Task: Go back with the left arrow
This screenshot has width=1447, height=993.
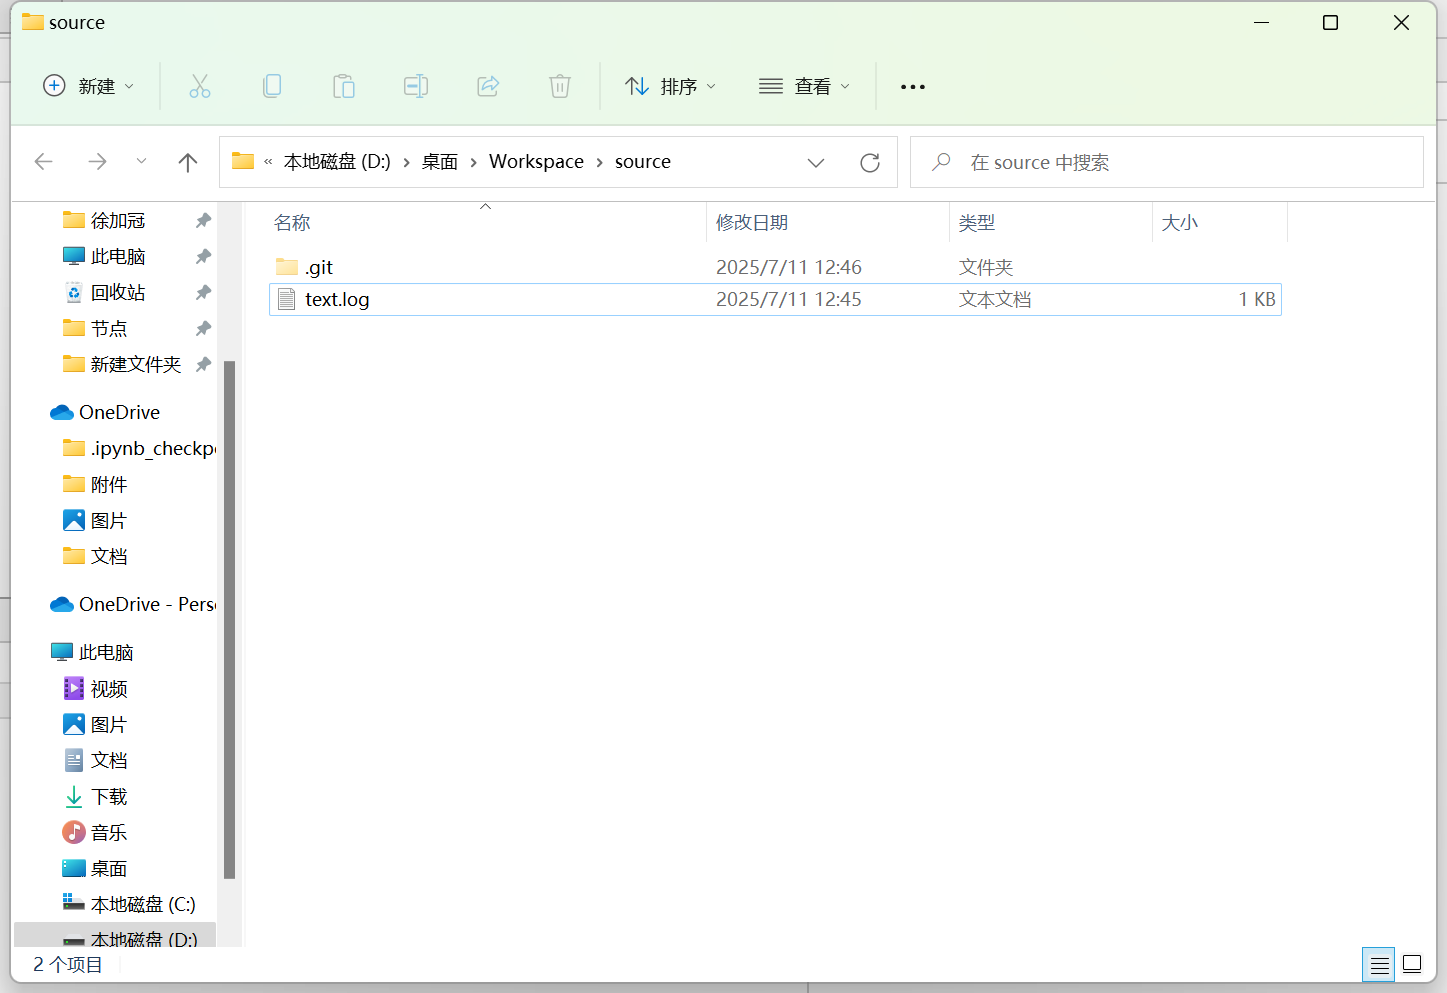Action: tap(43, 162)
